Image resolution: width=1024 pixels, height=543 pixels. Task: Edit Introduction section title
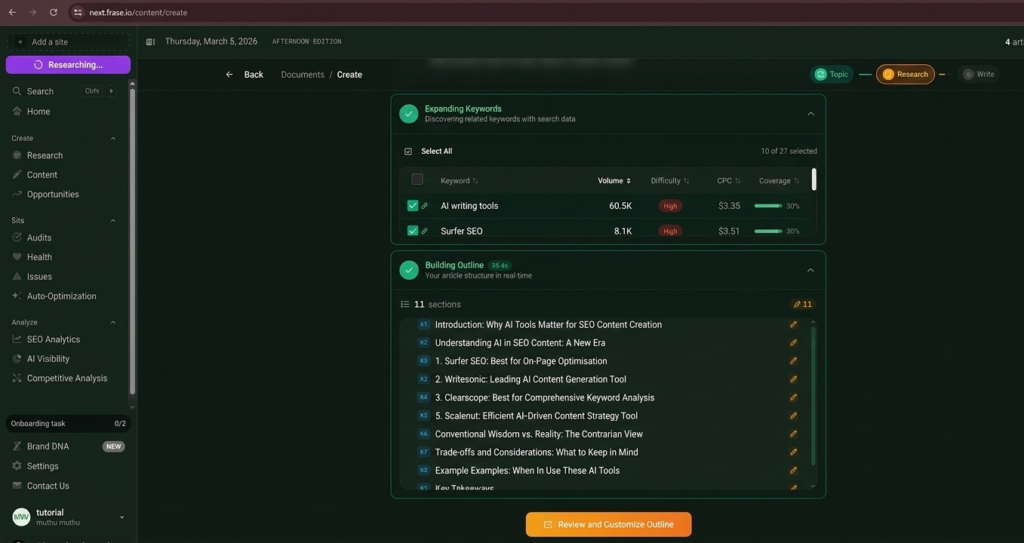click(x=793, y=325)
